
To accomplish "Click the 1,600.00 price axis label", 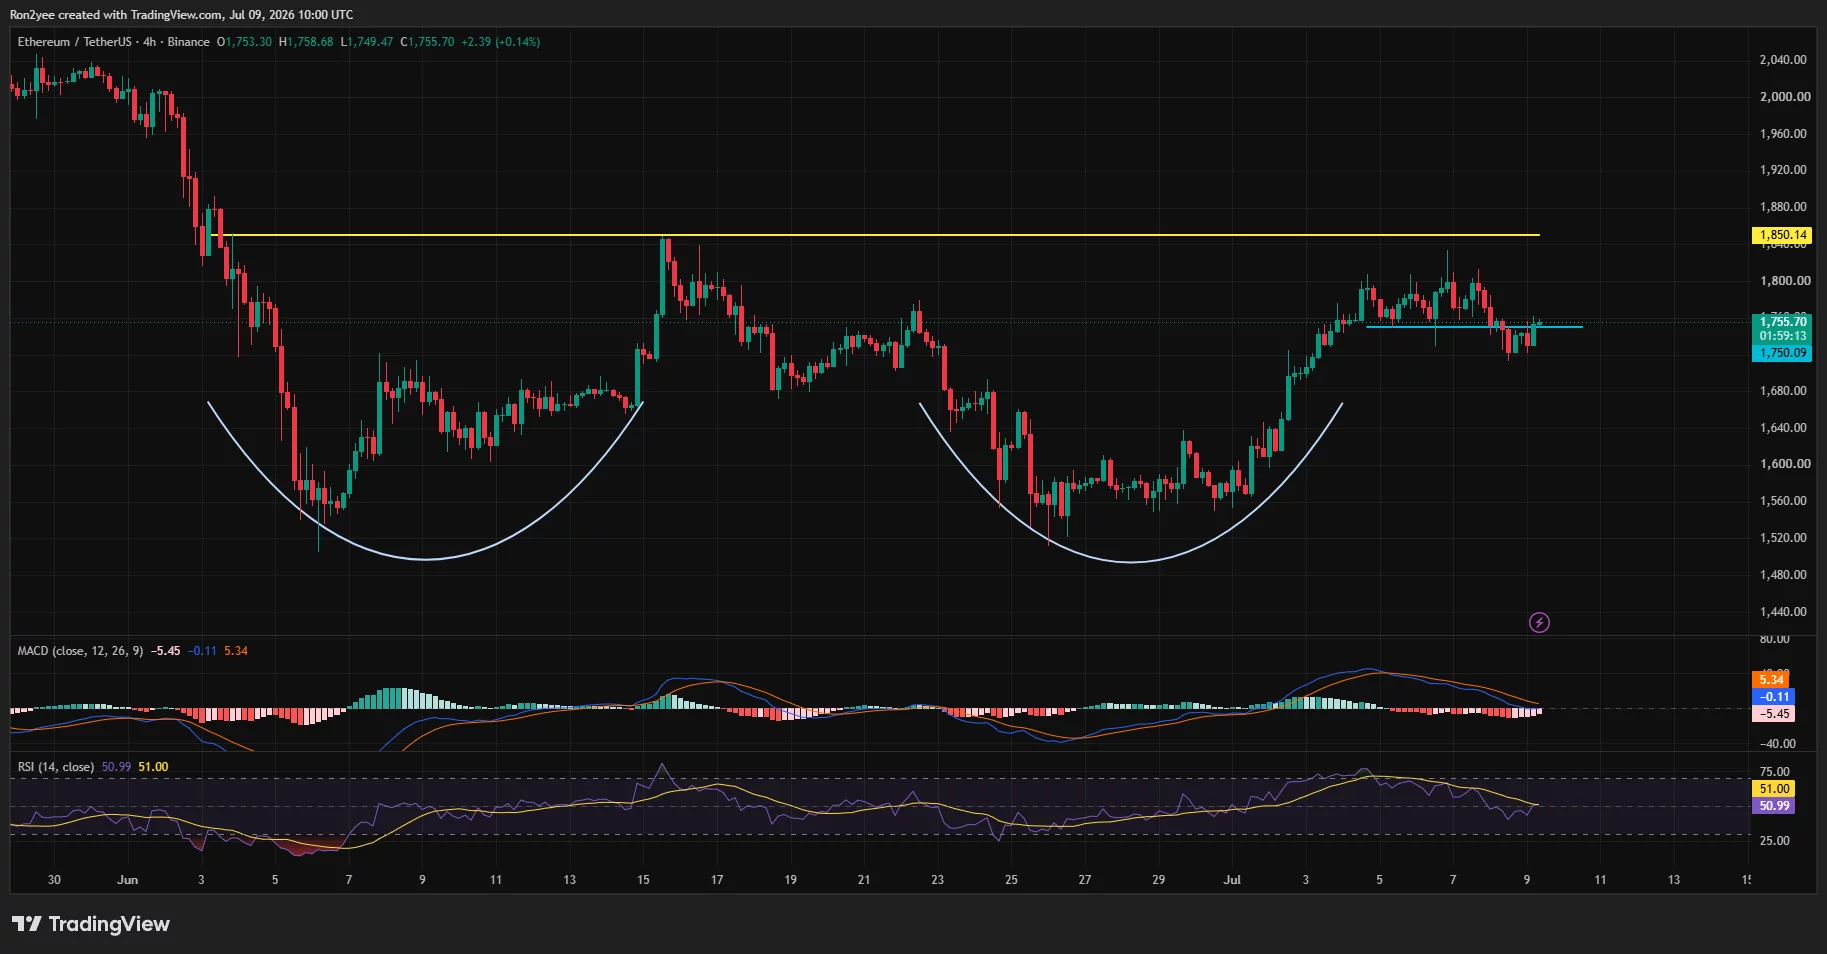I will 1785,464.
